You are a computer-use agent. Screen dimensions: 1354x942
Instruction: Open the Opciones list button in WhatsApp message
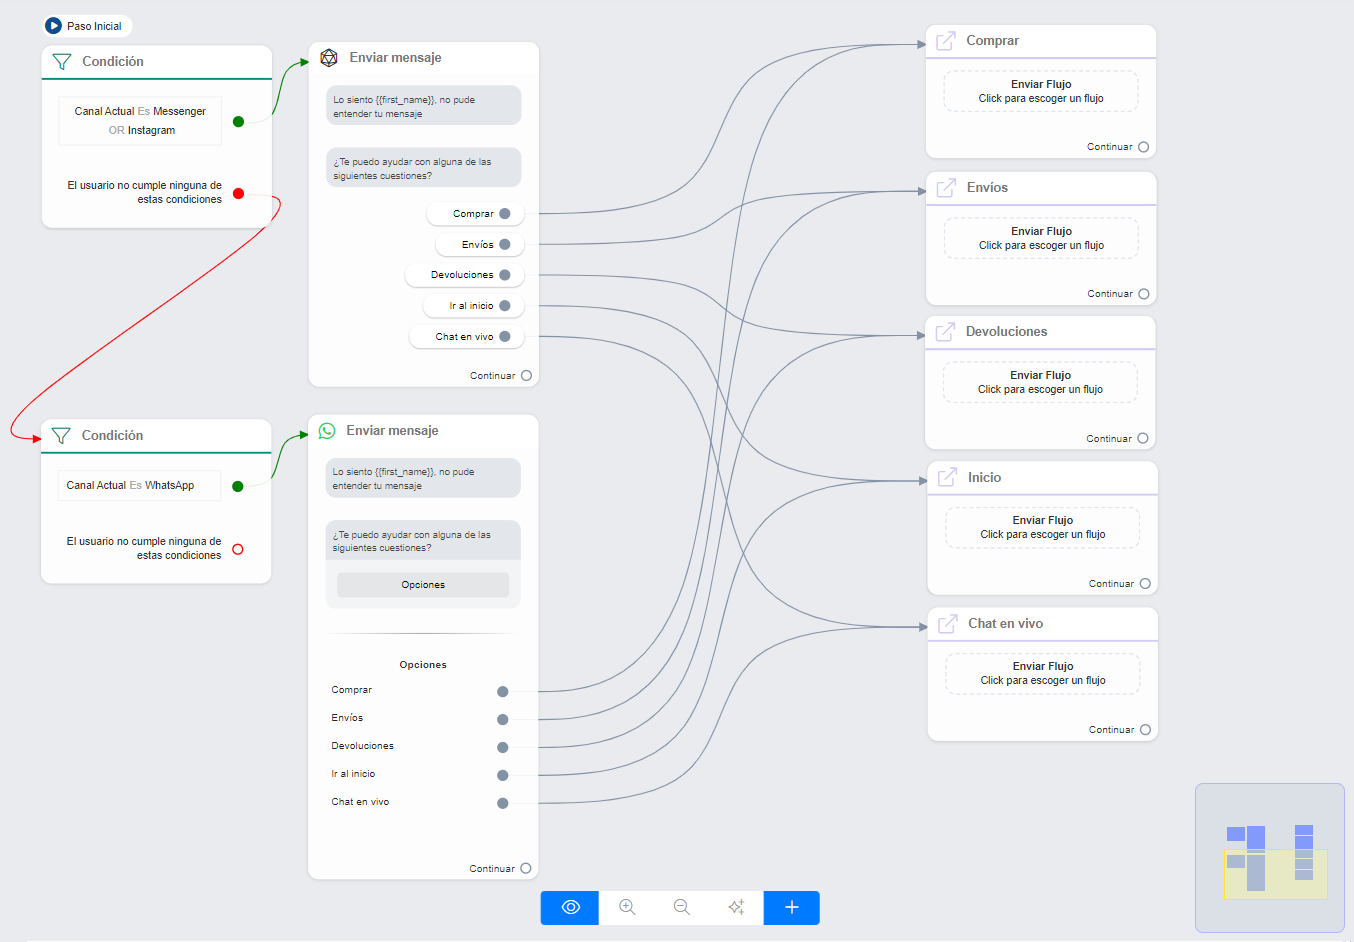click(423, 585)
